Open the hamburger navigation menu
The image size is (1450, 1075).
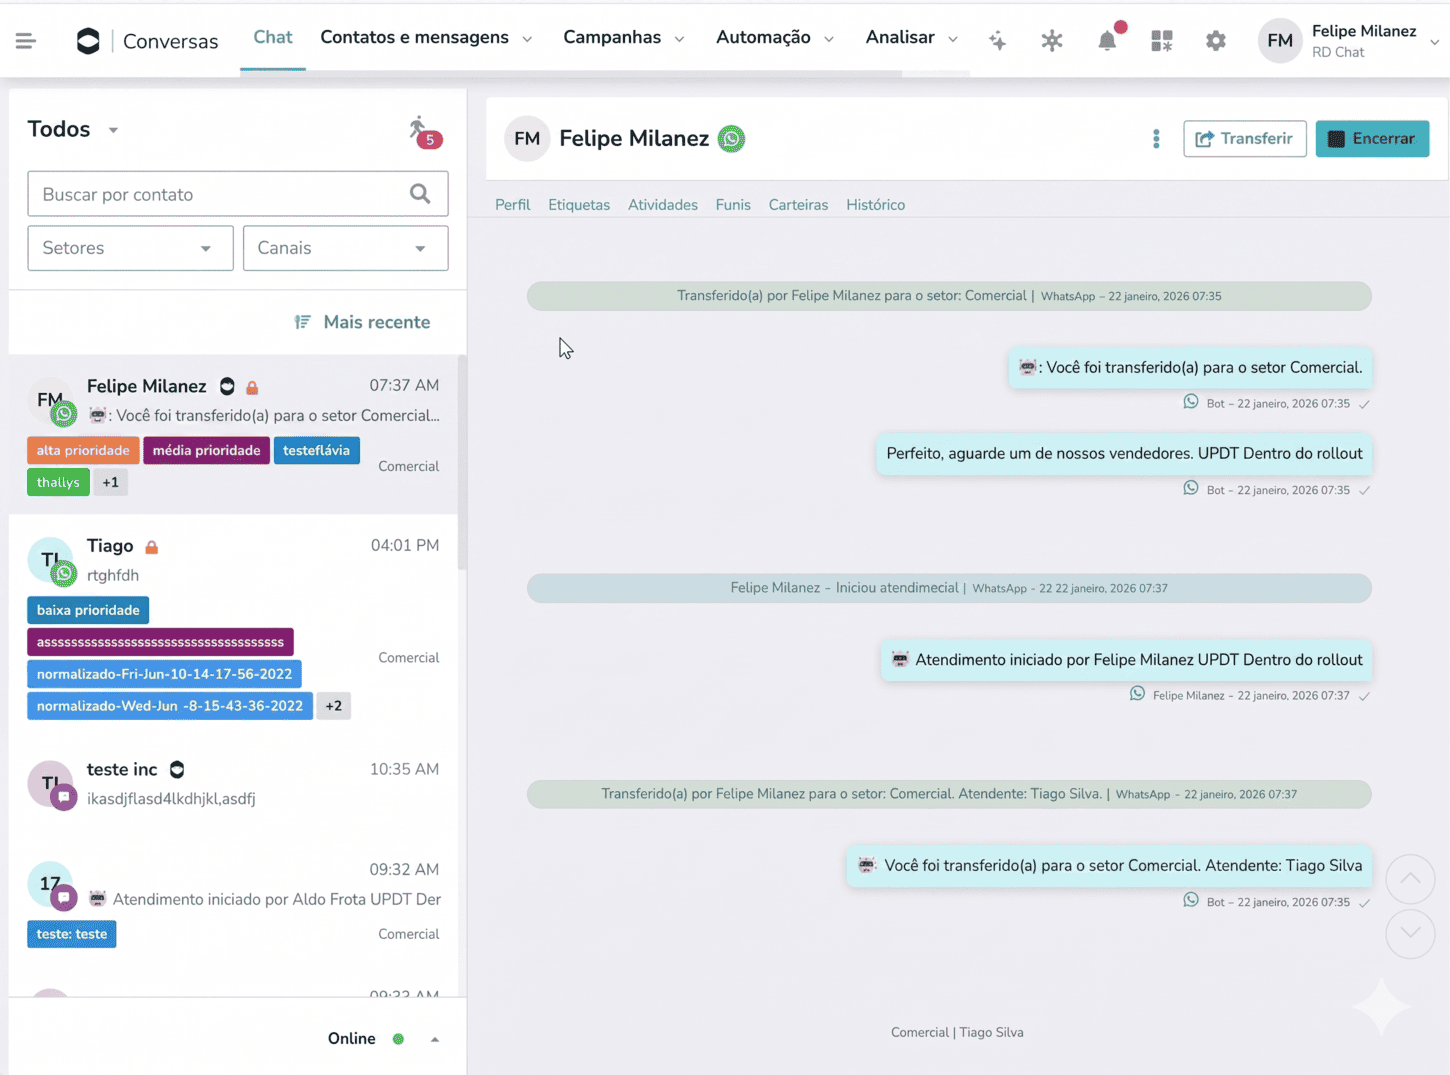coord(25,41)
